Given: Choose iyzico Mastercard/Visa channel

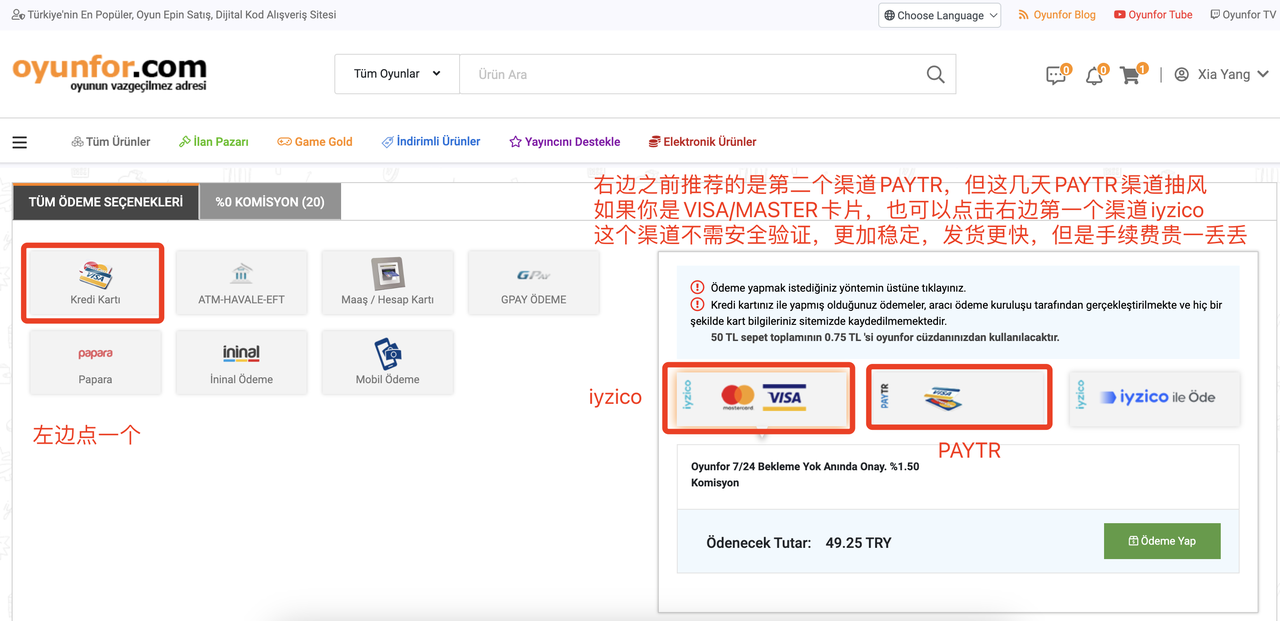Looking at the screenshot, I should coord(759,397).
